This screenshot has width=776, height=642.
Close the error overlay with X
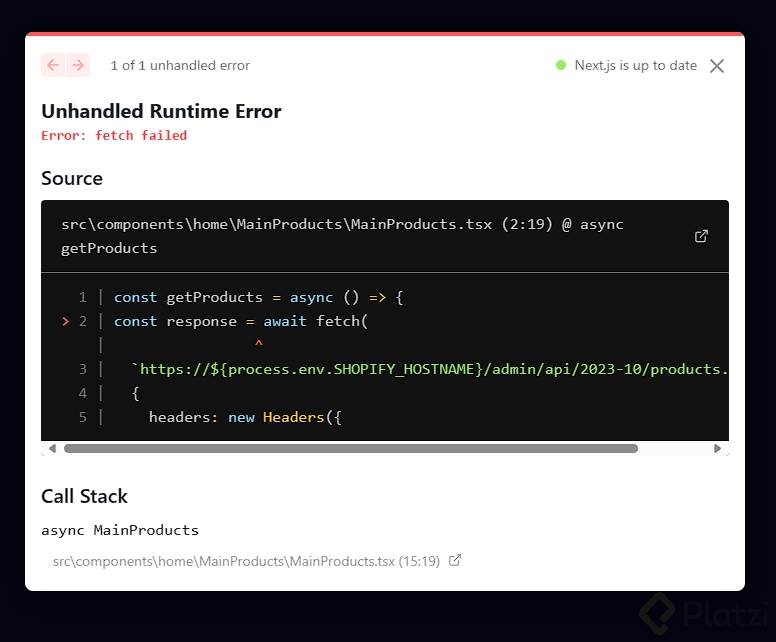717,66
